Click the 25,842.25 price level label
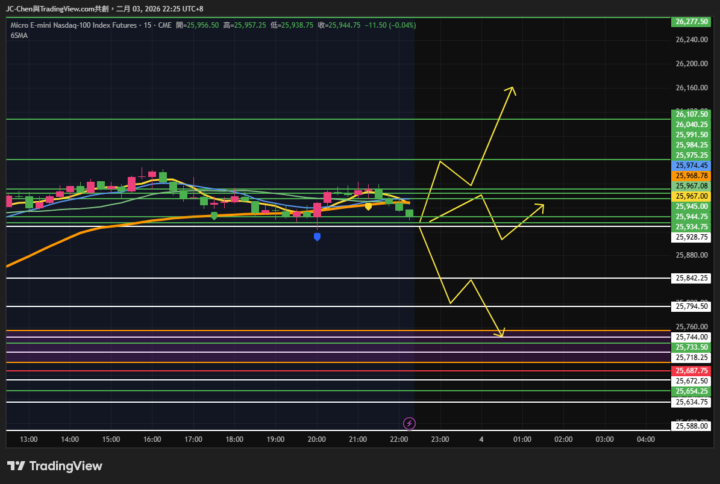 (x=692, y=278)
